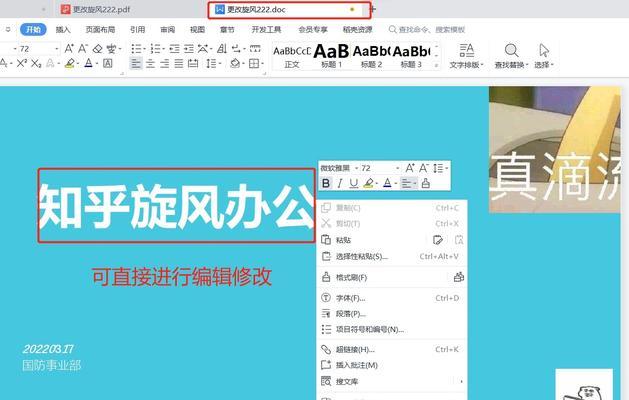Switch to the 插入 ribbon tab
This screenshot has width=629, height=400.
63,29
